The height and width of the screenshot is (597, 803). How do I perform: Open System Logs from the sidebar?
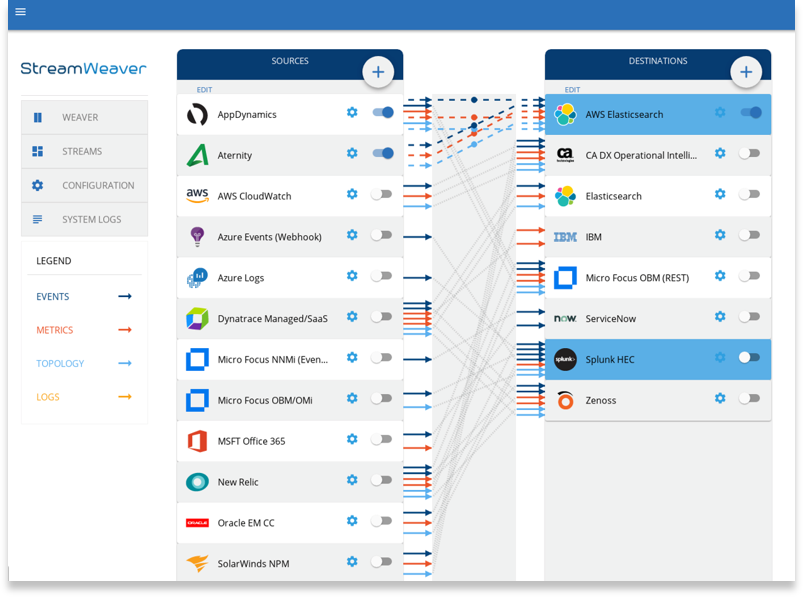click(x=84, y=219)
